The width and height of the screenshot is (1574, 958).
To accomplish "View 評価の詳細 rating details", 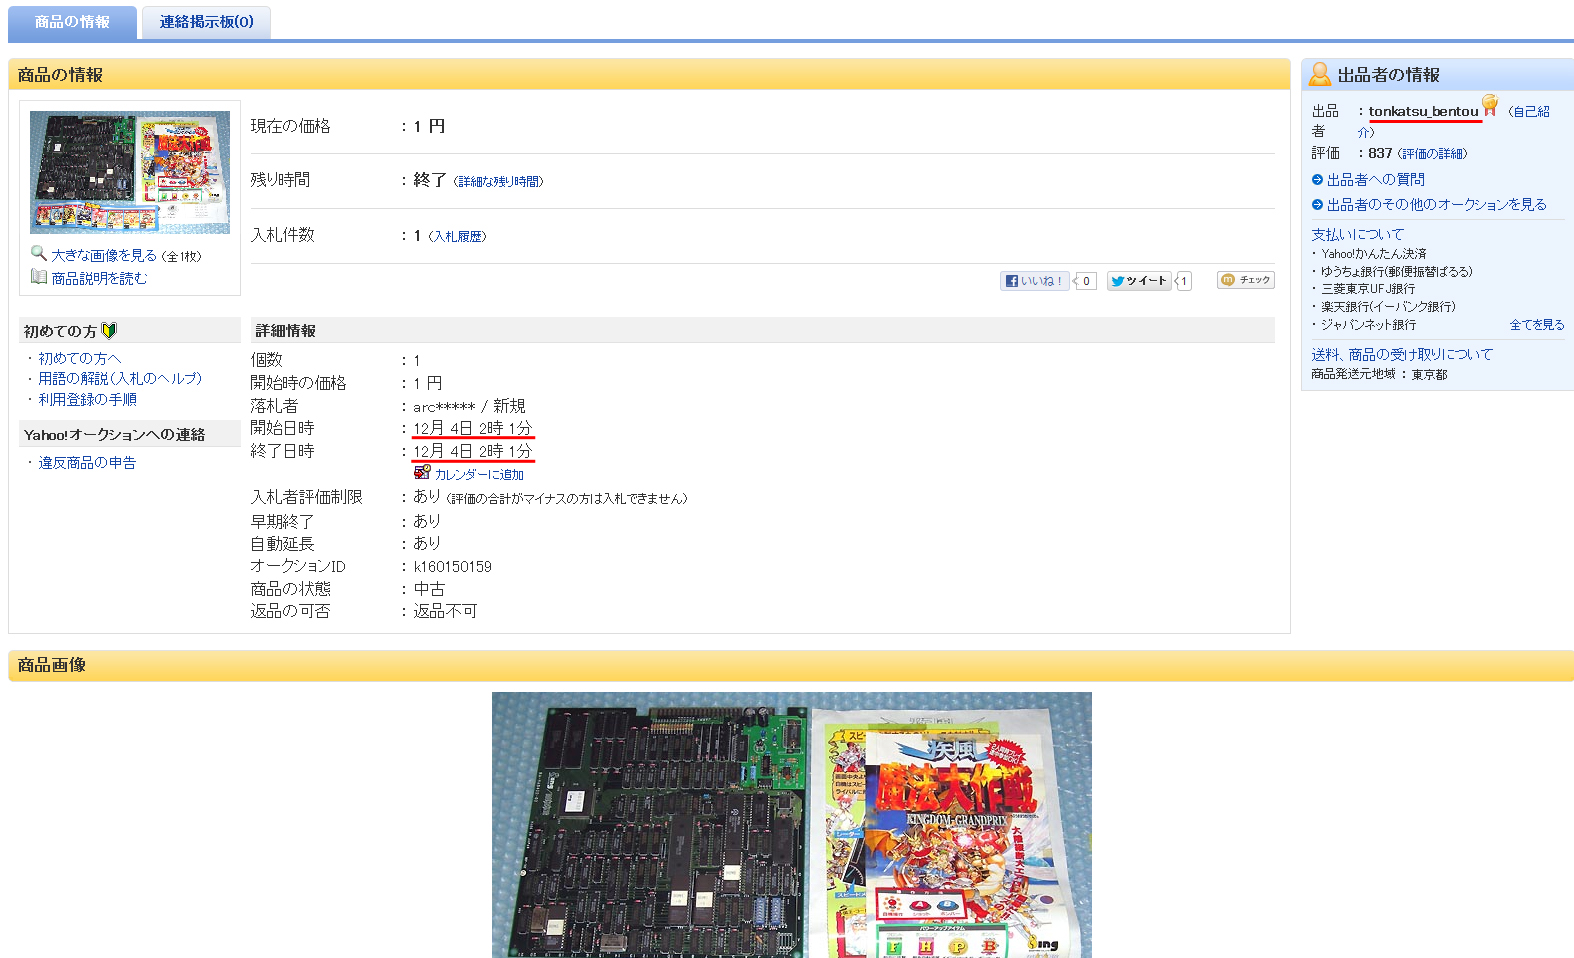I will 1433,154.
